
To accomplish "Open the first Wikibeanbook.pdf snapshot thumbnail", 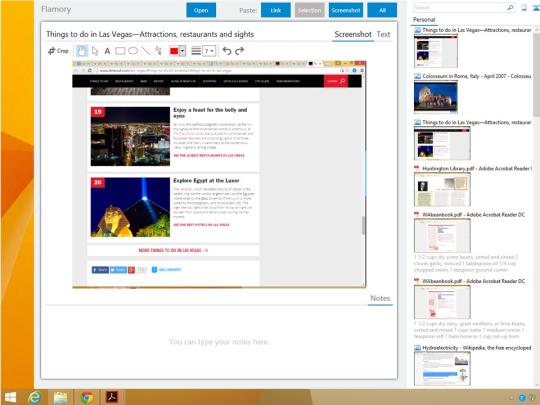I will [x=442, y=236].
